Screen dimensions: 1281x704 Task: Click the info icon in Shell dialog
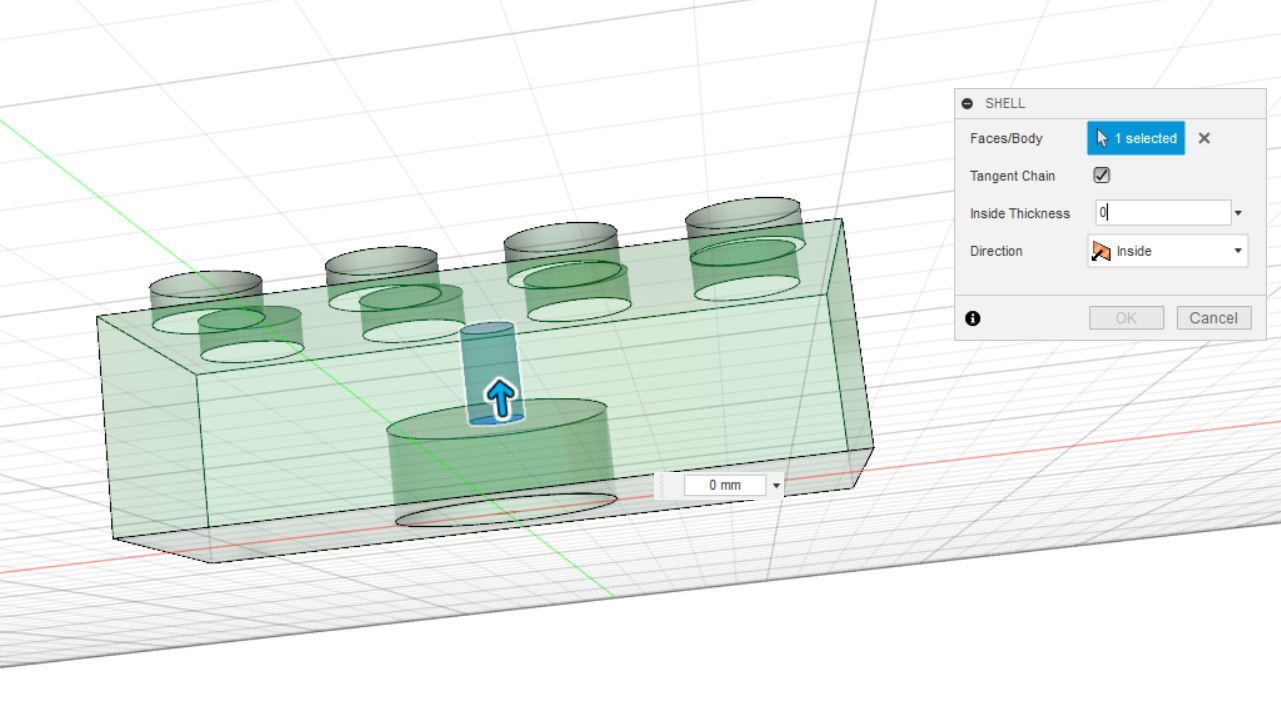click(x=973, y=318)
